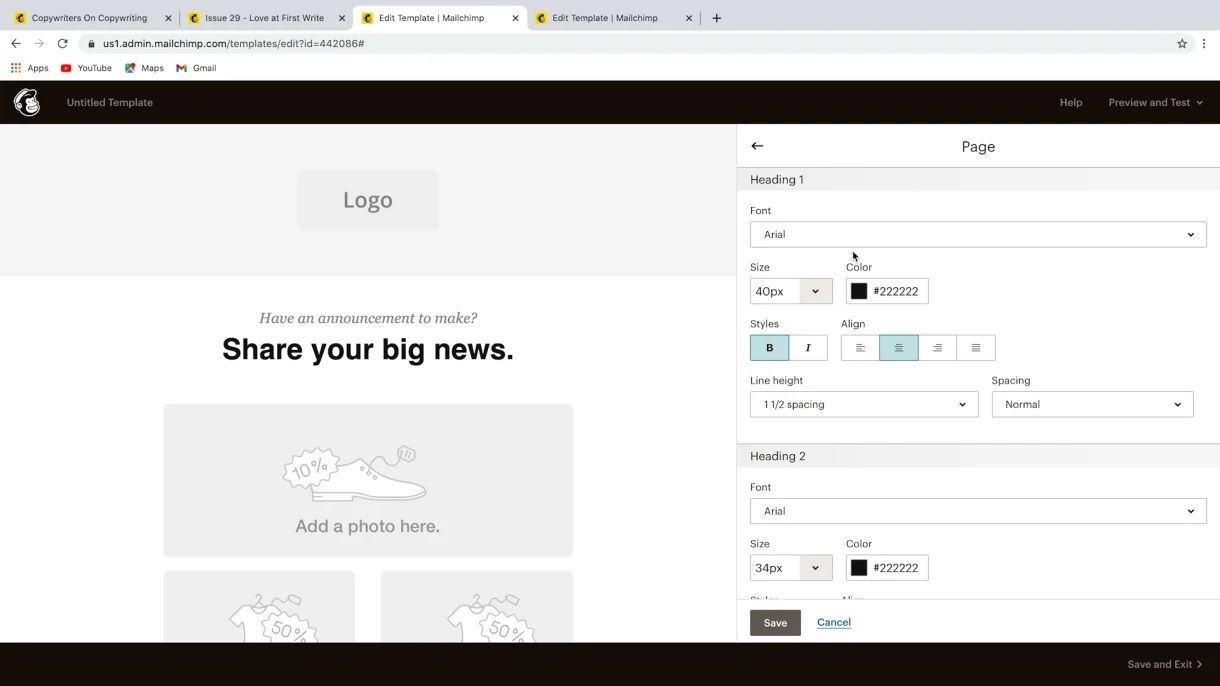This screenshot has width=1220, height=686.
Task: Click Heading 1 color swatch
Action: coord(859,291)
